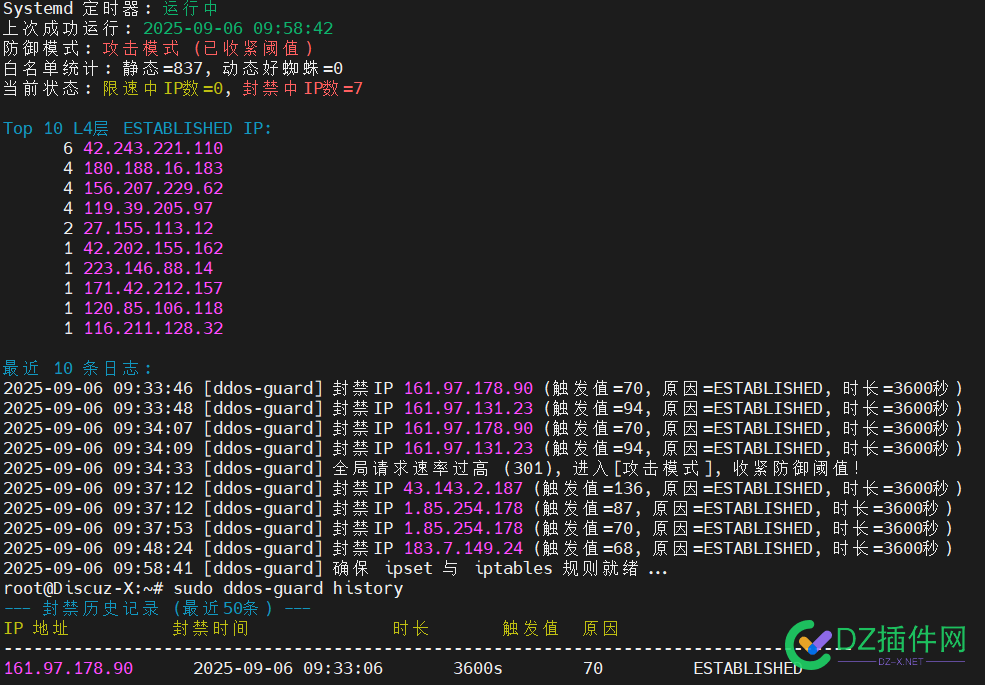The height and width of the screenshot is (685, 985).
Task: Click the trigger value 70 in history row
Action: 593,669
